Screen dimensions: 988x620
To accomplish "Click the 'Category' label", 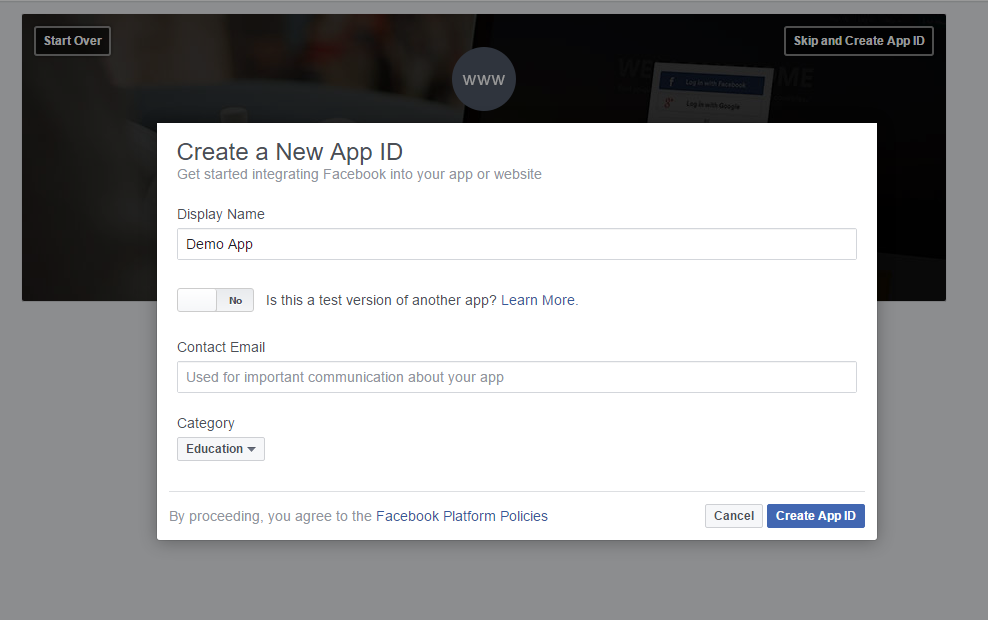I will click(x=205, y=423).
